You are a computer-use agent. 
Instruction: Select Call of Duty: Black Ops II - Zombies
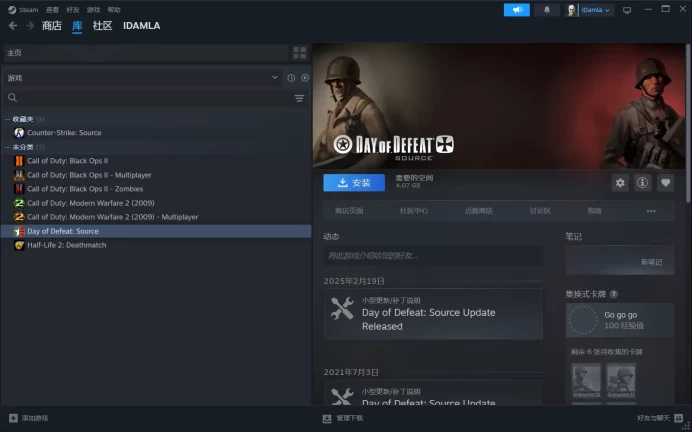pos(85,189)
